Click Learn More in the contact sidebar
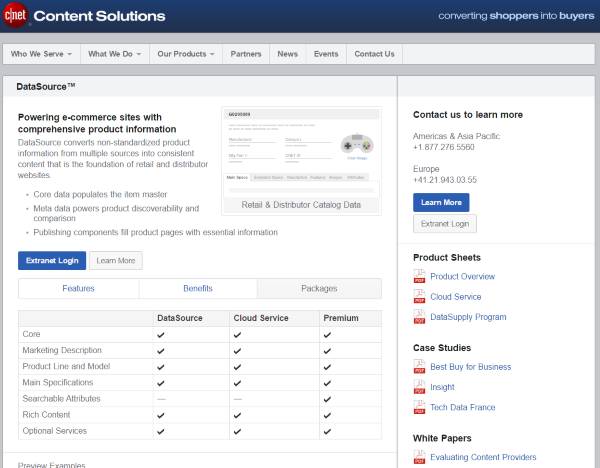 [x=440, y=202]
